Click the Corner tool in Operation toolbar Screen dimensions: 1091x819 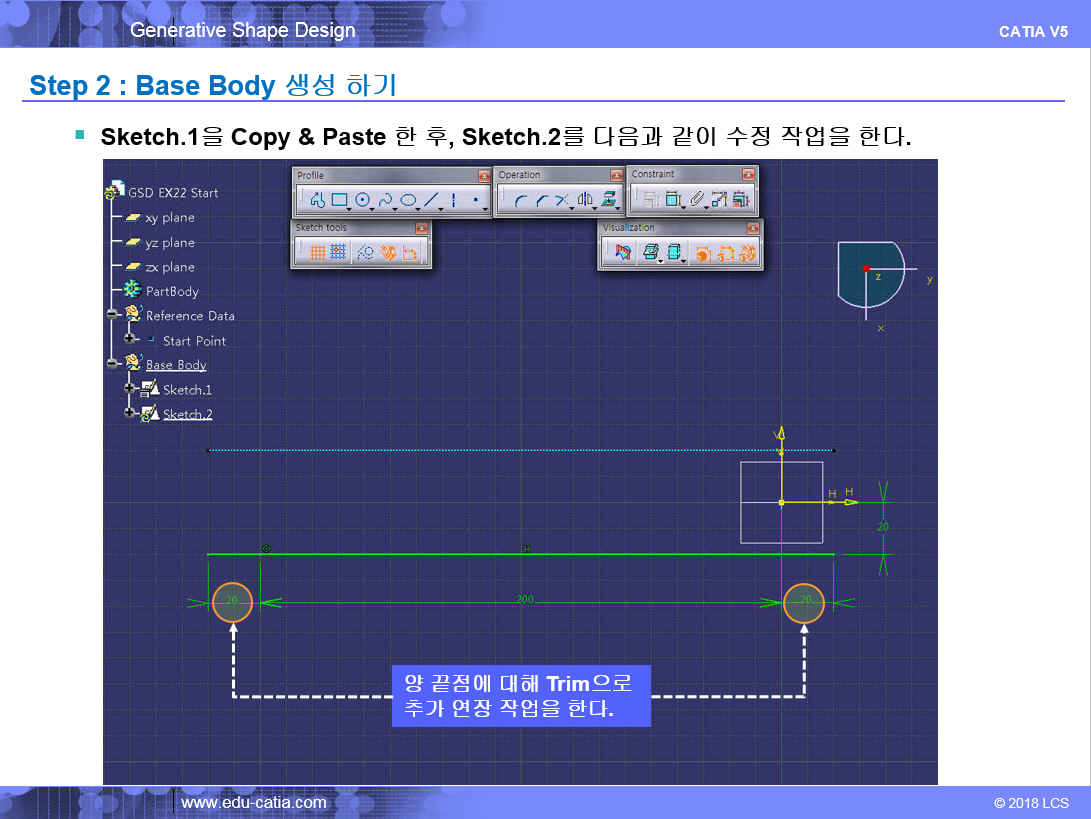pyautogui.click(x=520, y=201)
